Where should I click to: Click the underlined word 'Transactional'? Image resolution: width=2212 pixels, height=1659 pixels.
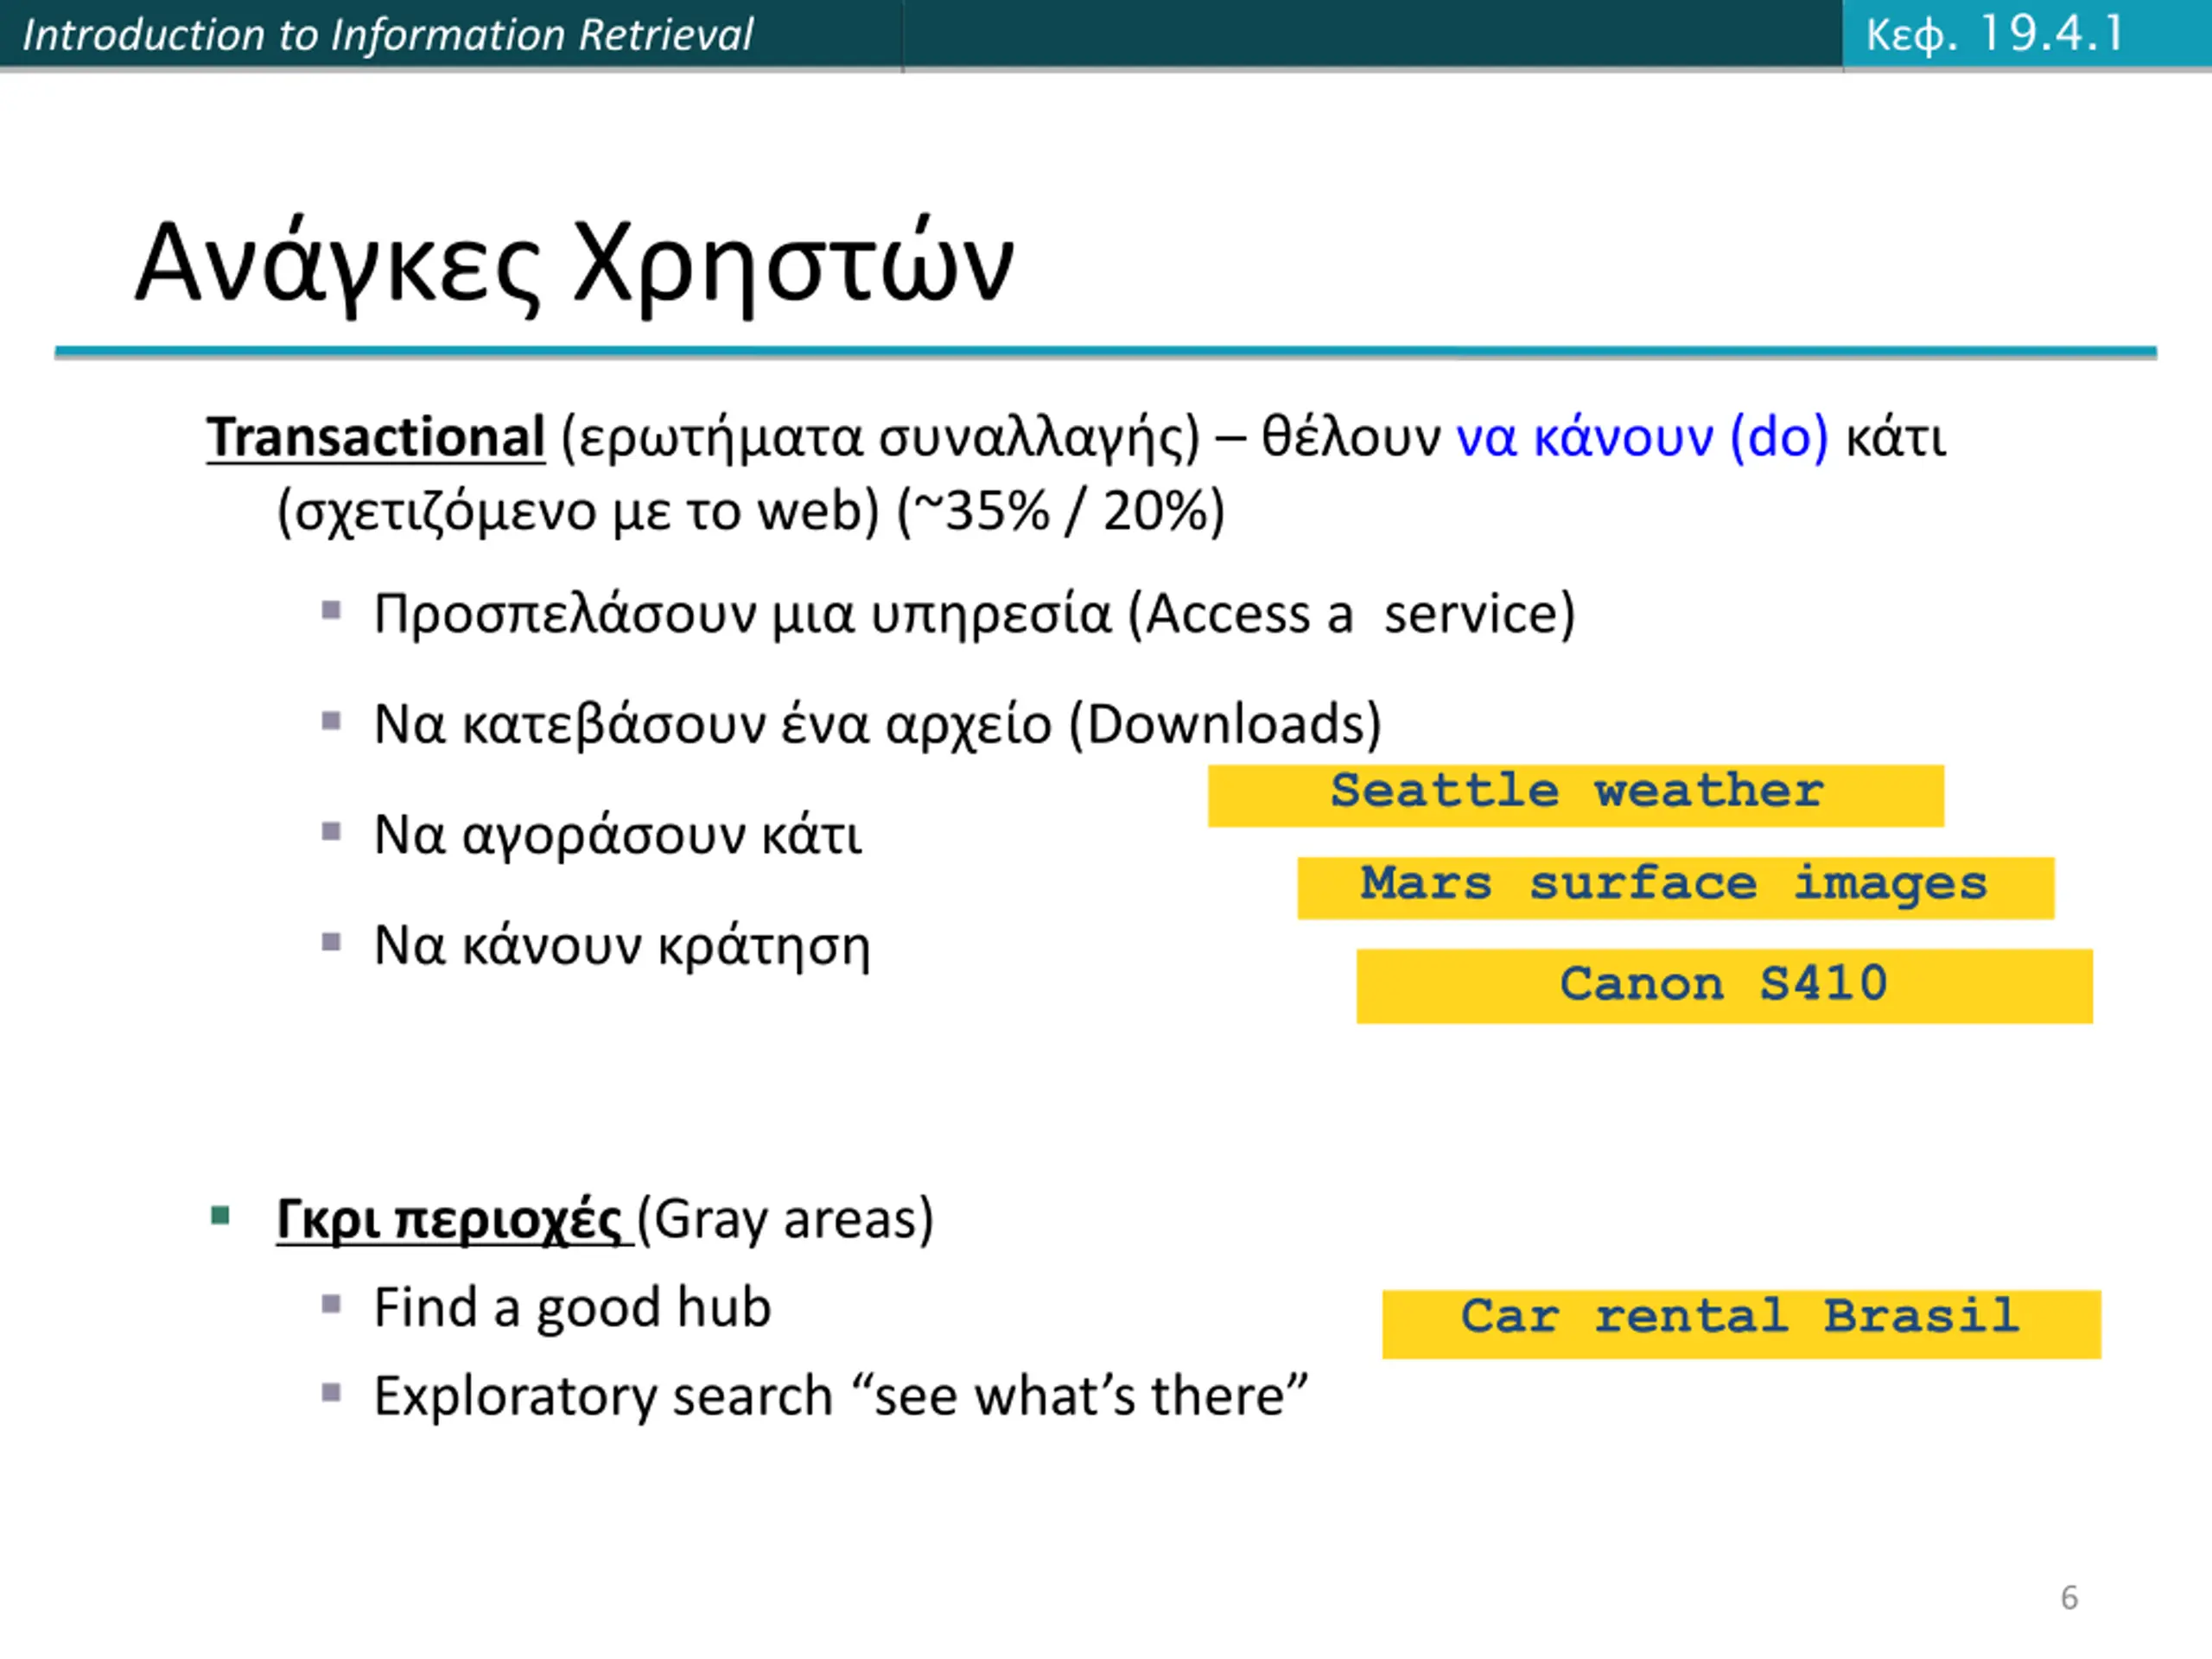[x=376, y=438]
